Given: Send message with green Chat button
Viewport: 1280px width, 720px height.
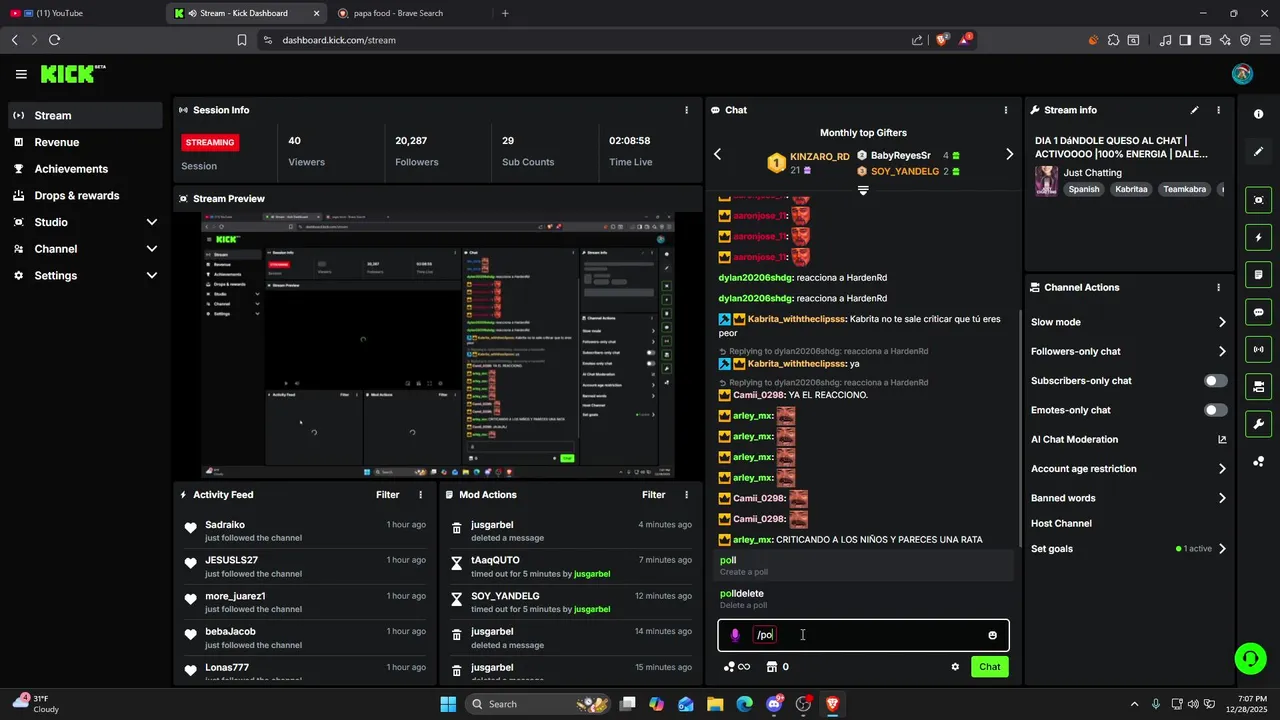Looking at the screenshot, I should [989, 667].
